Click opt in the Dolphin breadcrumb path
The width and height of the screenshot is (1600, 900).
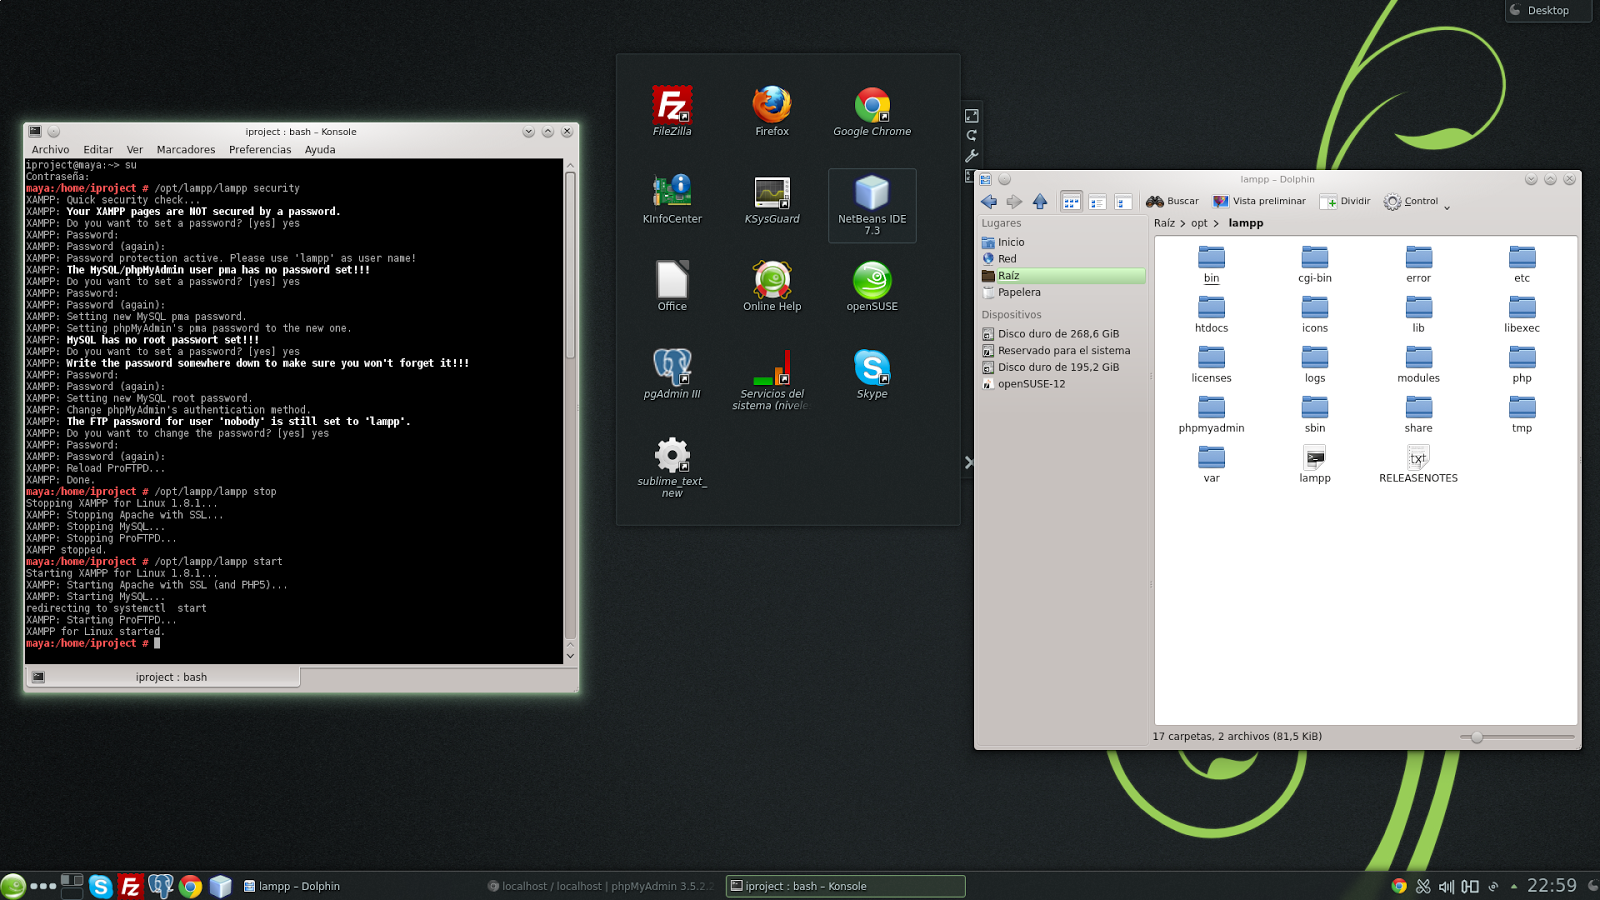point(1199,223)
